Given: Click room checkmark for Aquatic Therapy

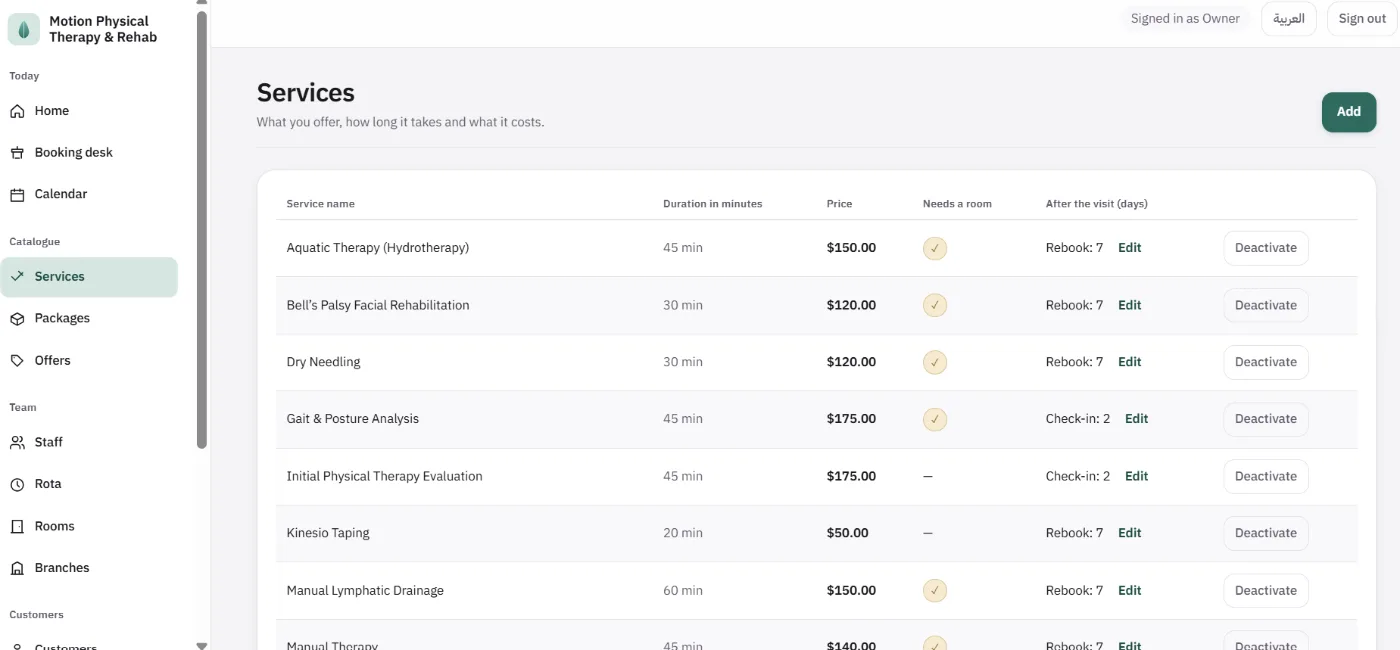Looking at the screenshot, I should click(x=935, y=248).
